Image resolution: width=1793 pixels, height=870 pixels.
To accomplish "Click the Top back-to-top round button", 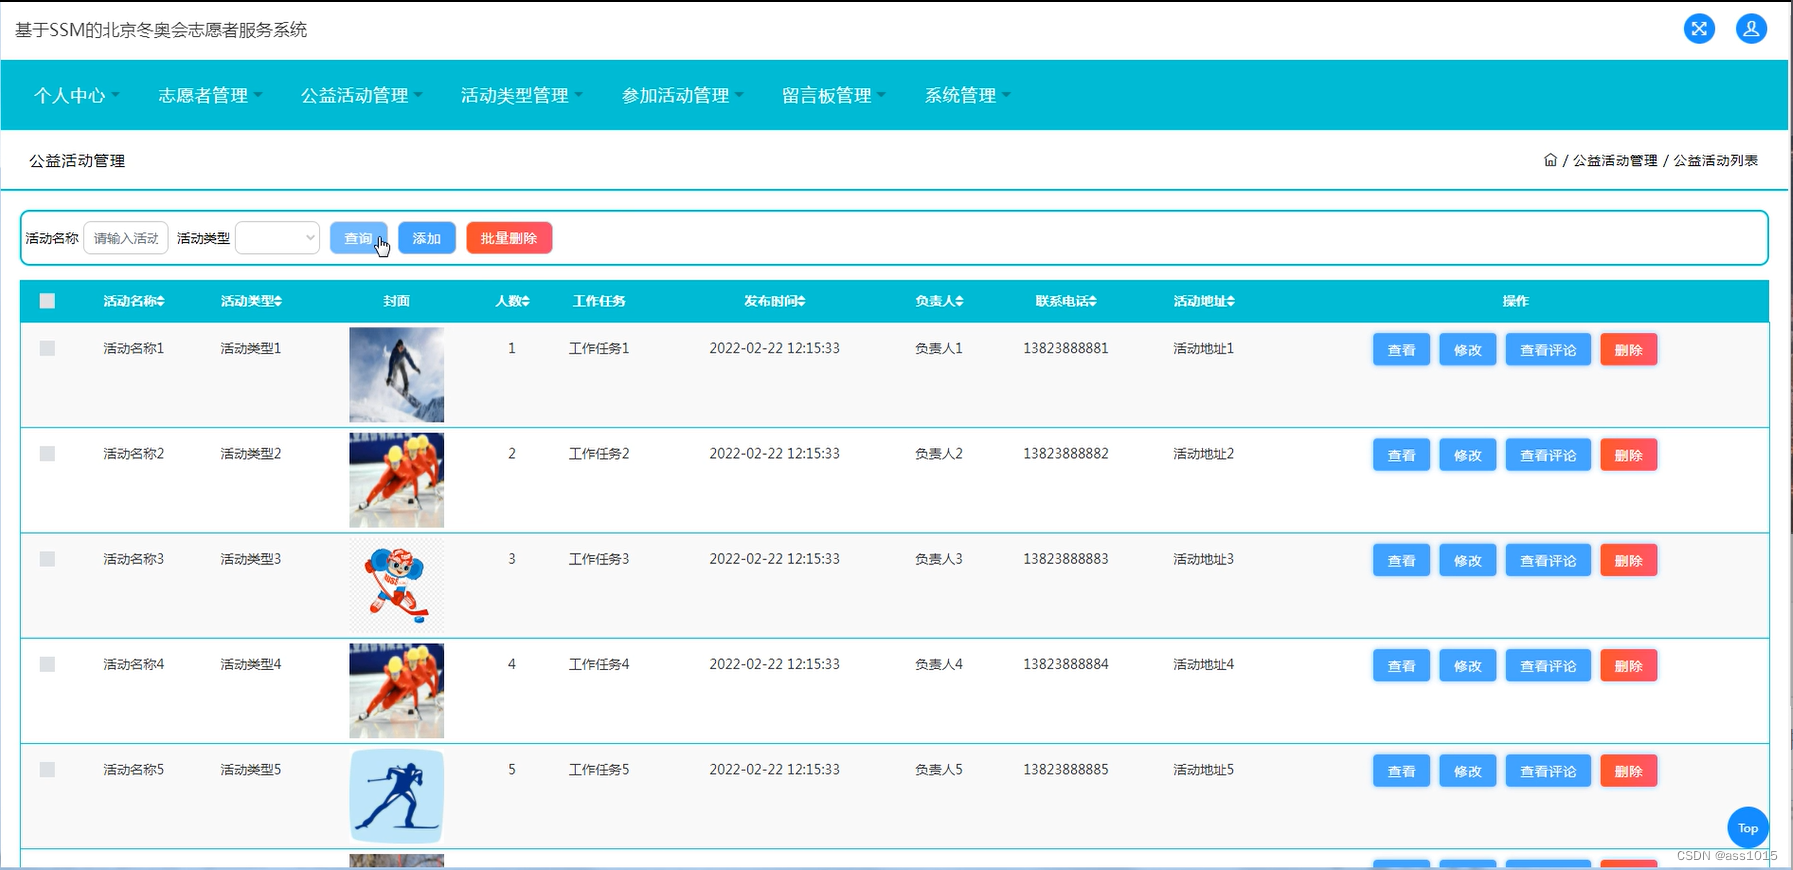I will pos(1748,827).
